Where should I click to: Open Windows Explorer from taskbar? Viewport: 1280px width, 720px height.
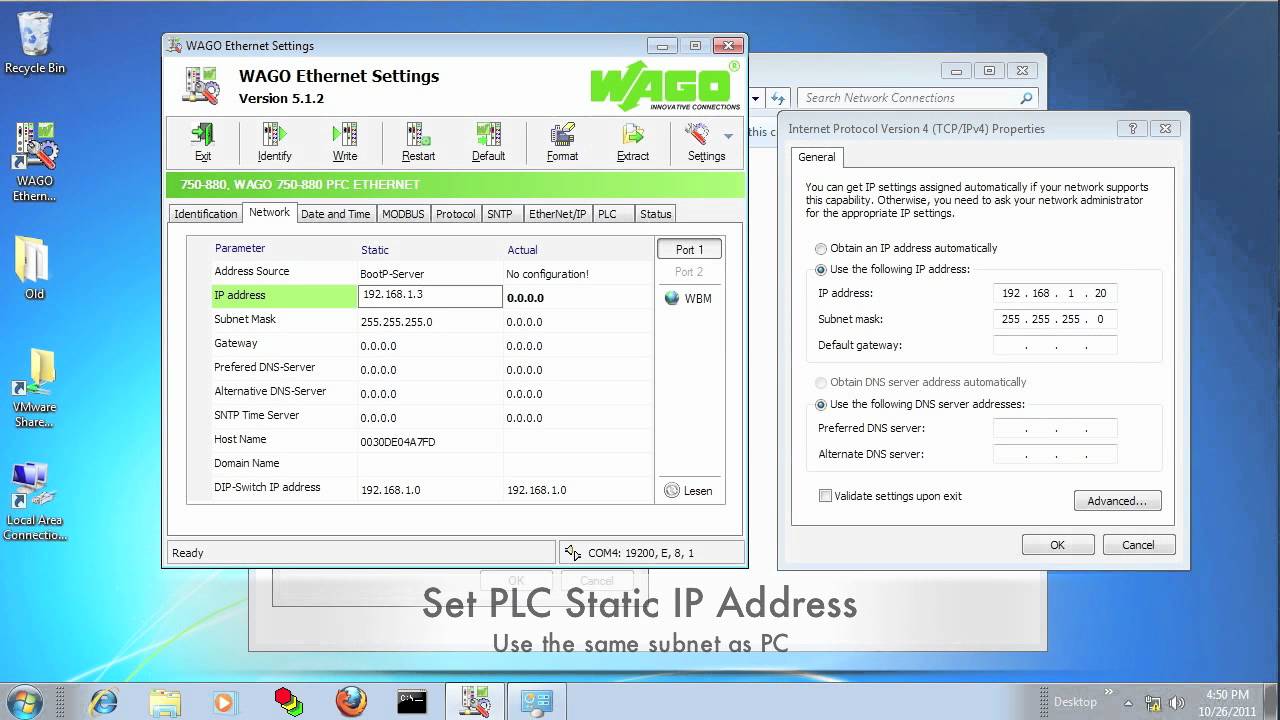(x=165, y=702)
